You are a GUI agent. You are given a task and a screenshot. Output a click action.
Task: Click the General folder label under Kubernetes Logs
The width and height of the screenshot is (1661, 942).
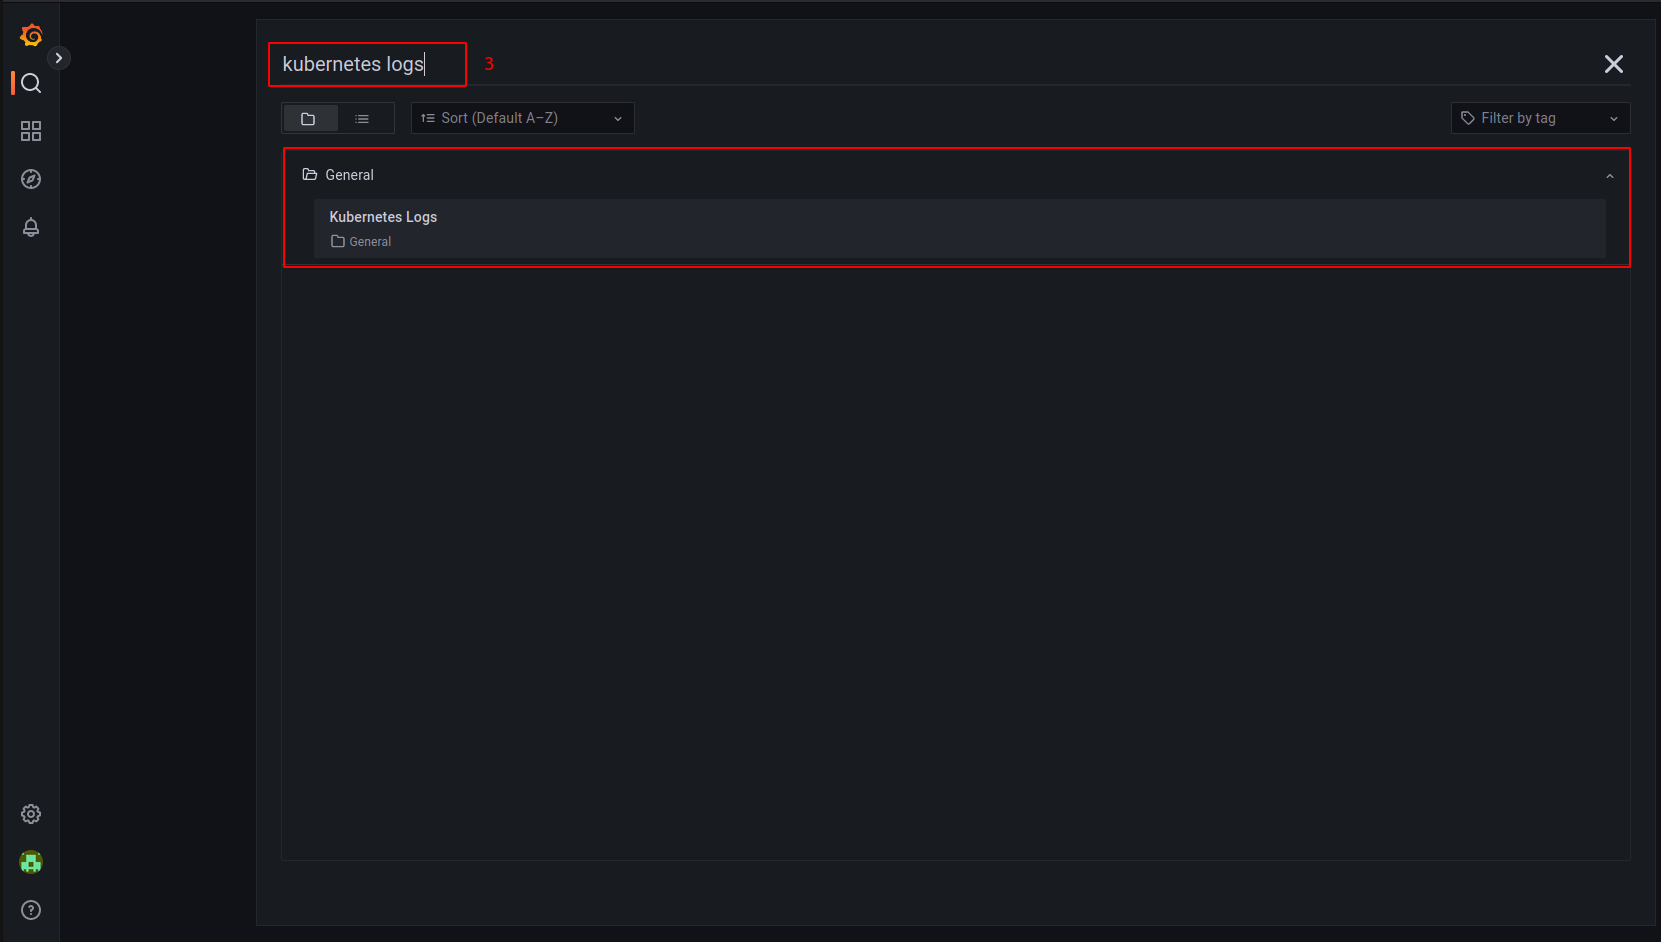(x=370, y=242)
